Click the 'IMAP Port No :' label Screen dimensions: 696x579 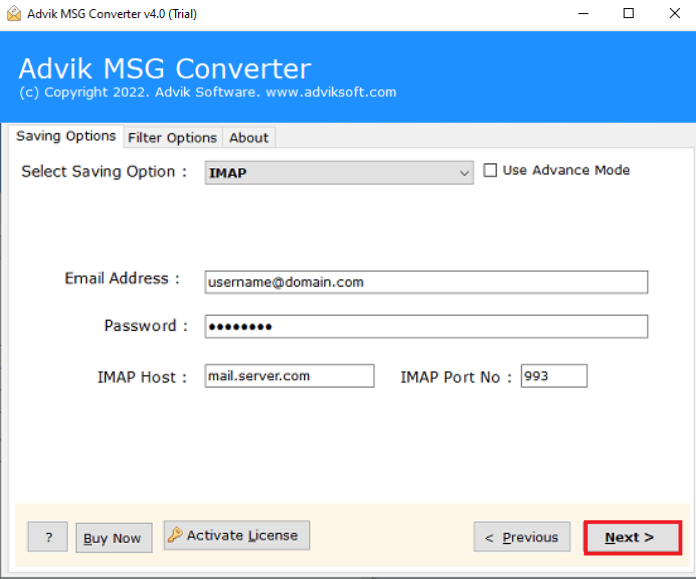pyautogui.click(x=456, y=377)
